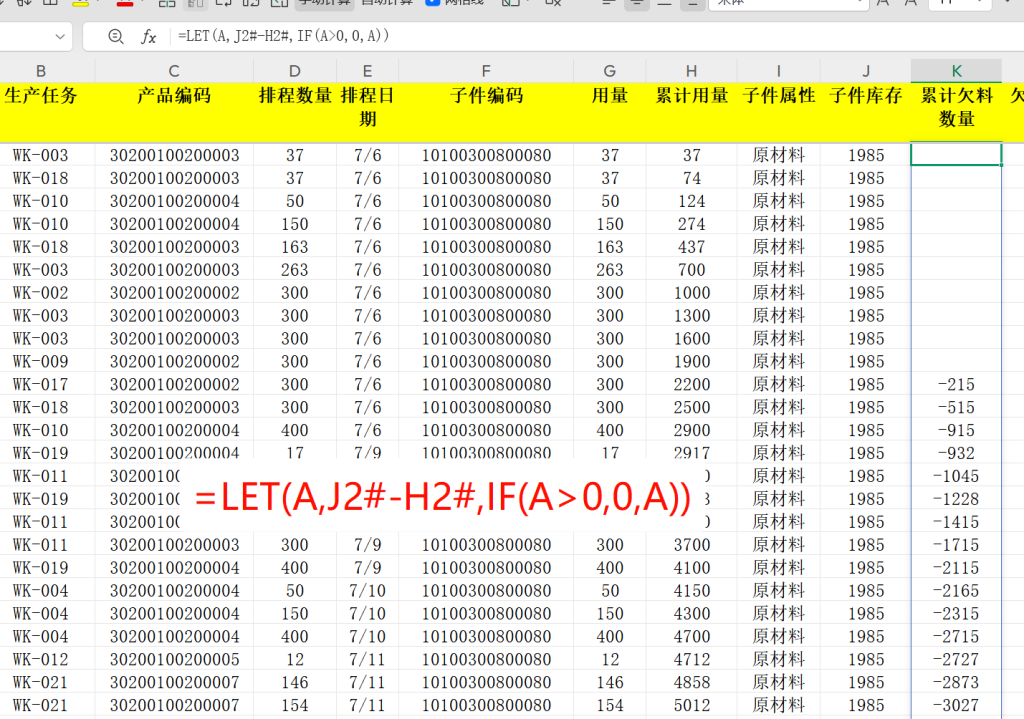
Task: Click the -2165 shortage cell
Action: click(956, 590)
